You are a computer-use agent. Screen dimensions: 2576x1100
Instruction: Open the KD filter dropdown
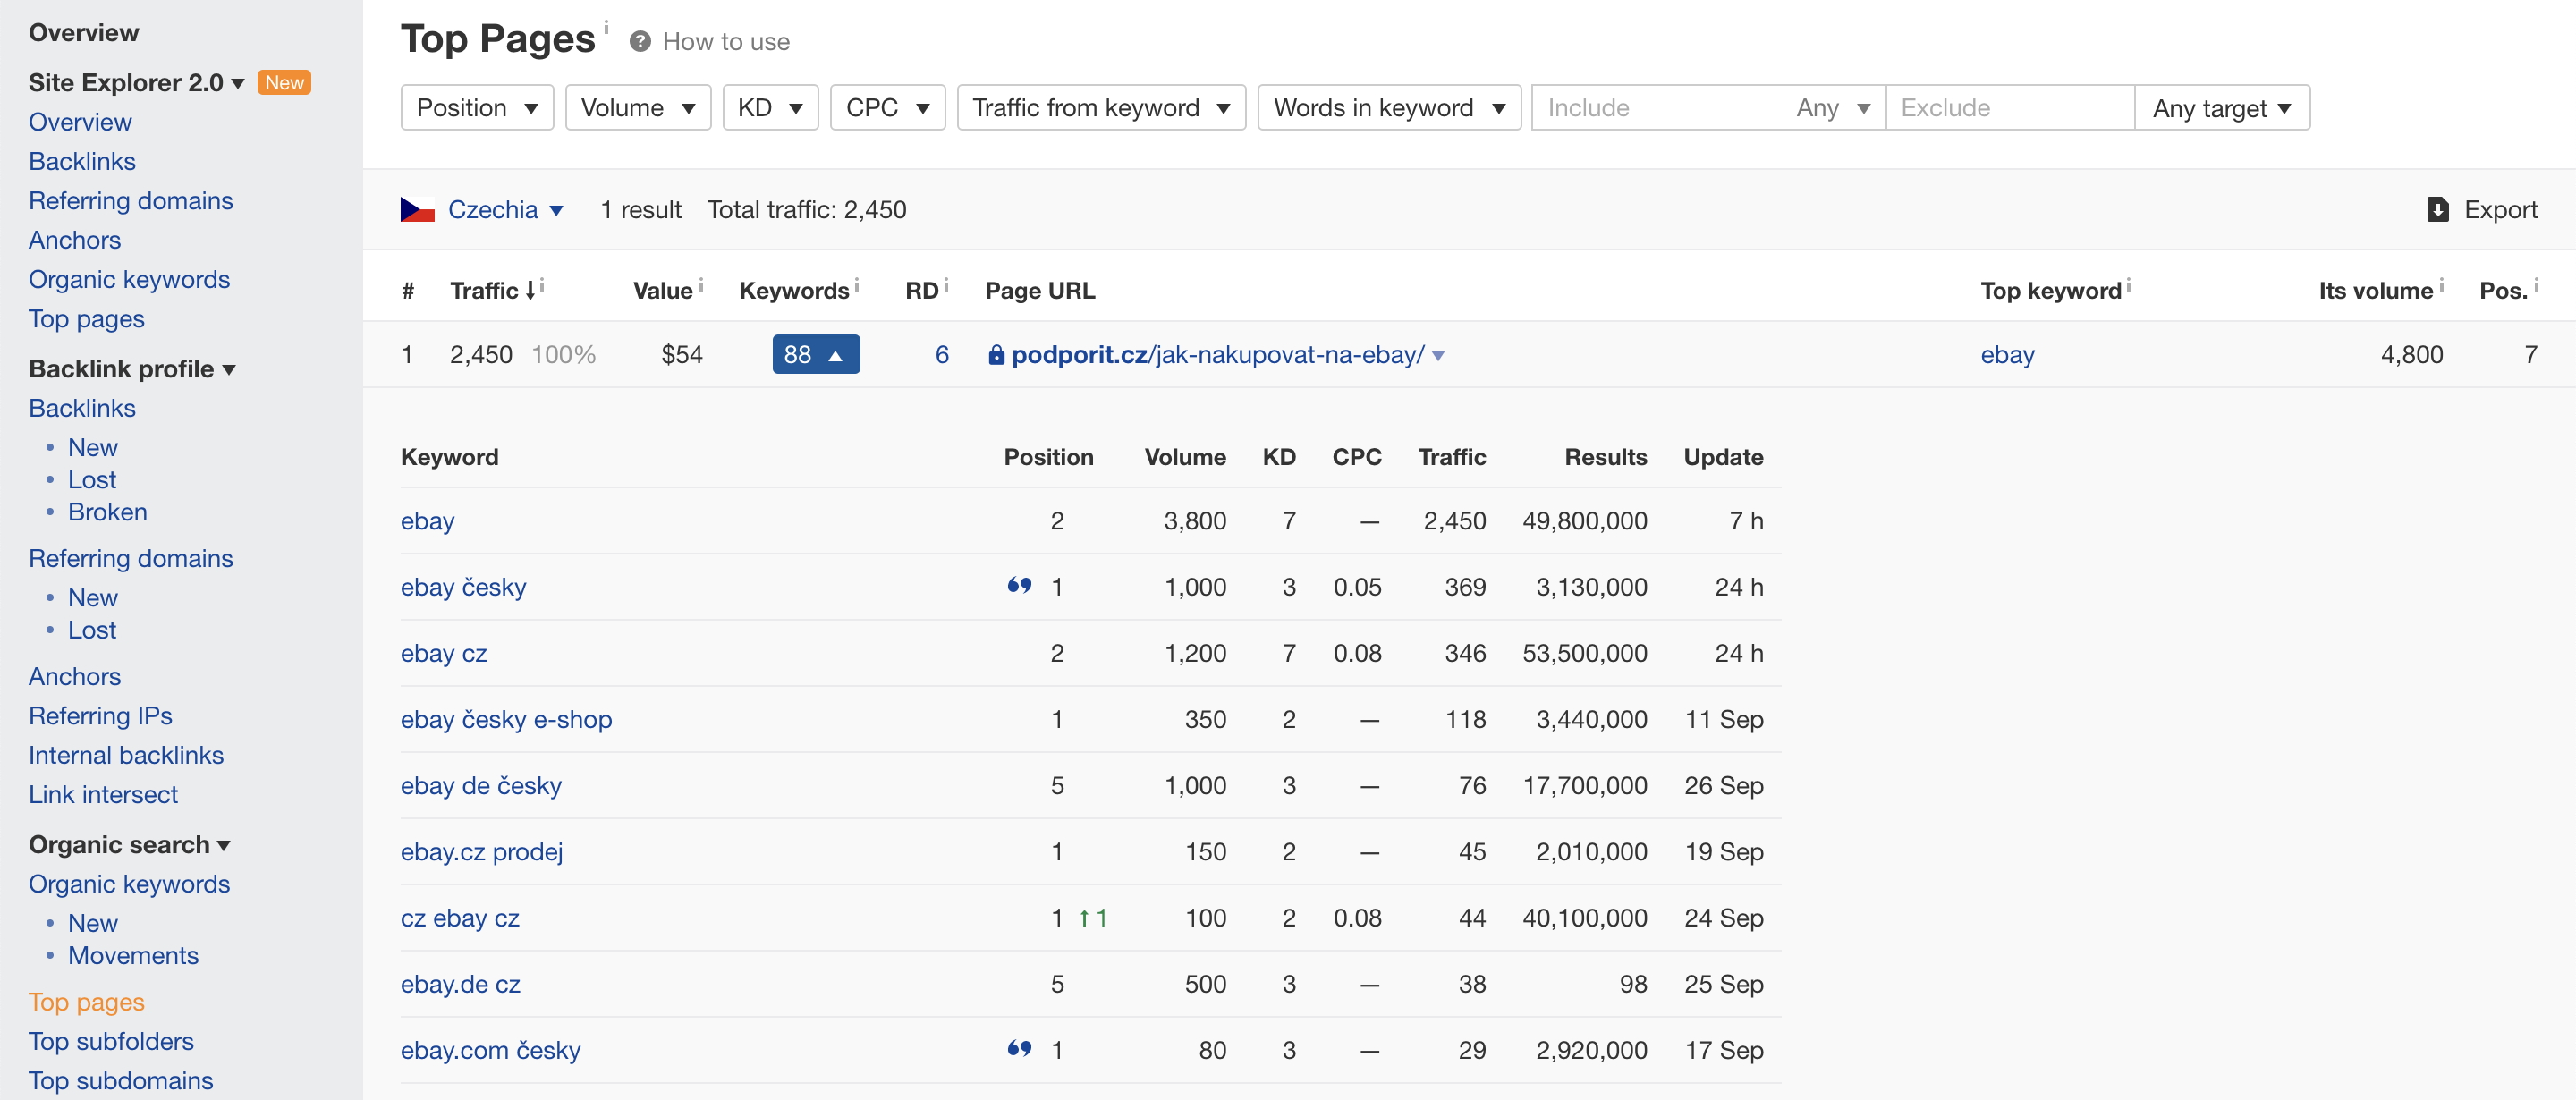pos(770,108)
